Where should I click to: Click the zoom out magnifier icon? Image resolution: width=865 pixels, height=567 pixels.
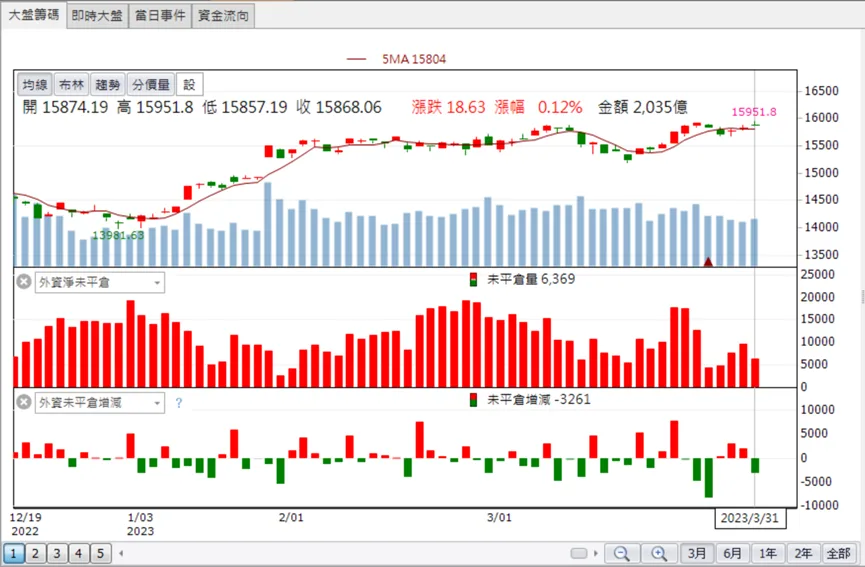point(622,553)
